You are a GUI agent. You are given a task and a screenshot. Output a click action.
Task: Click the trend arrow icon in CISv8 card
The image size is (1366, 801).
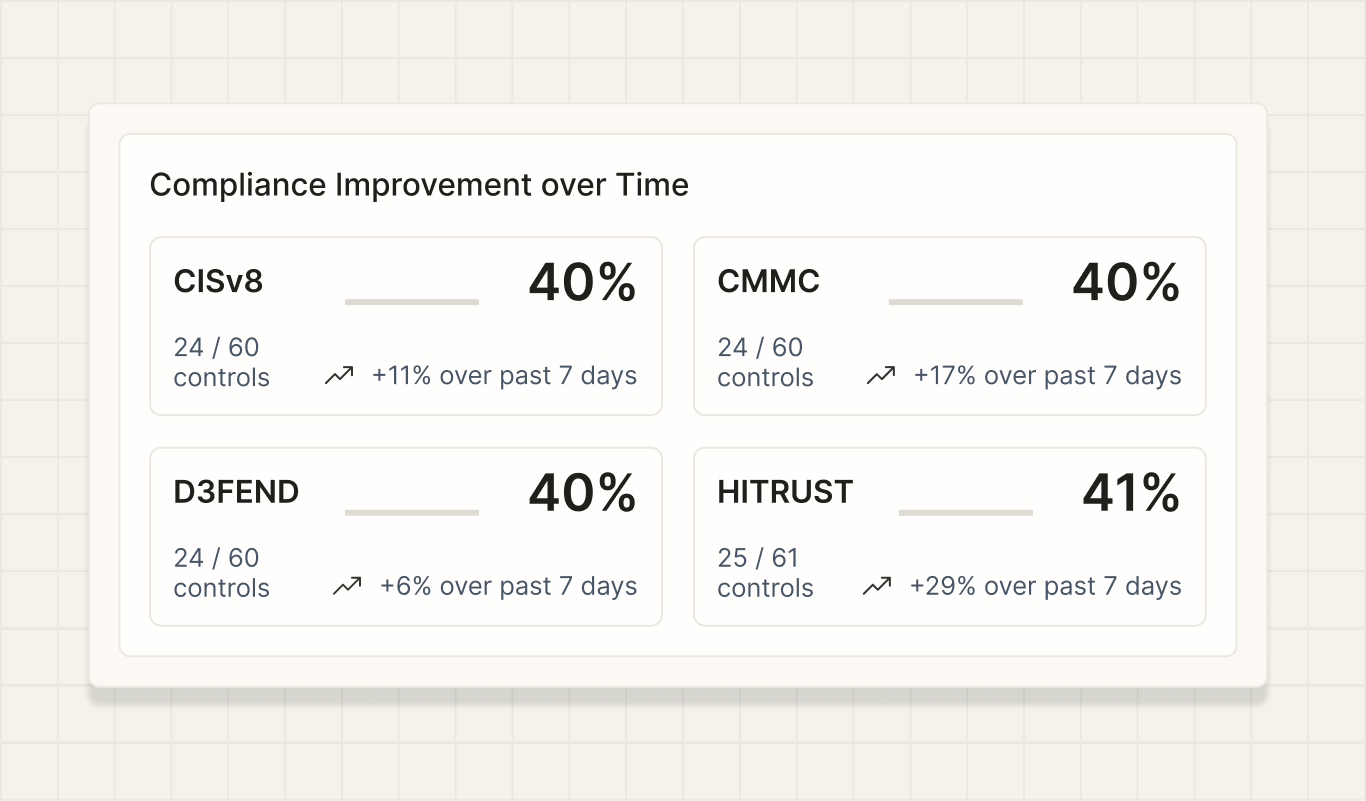coord(339,376)
